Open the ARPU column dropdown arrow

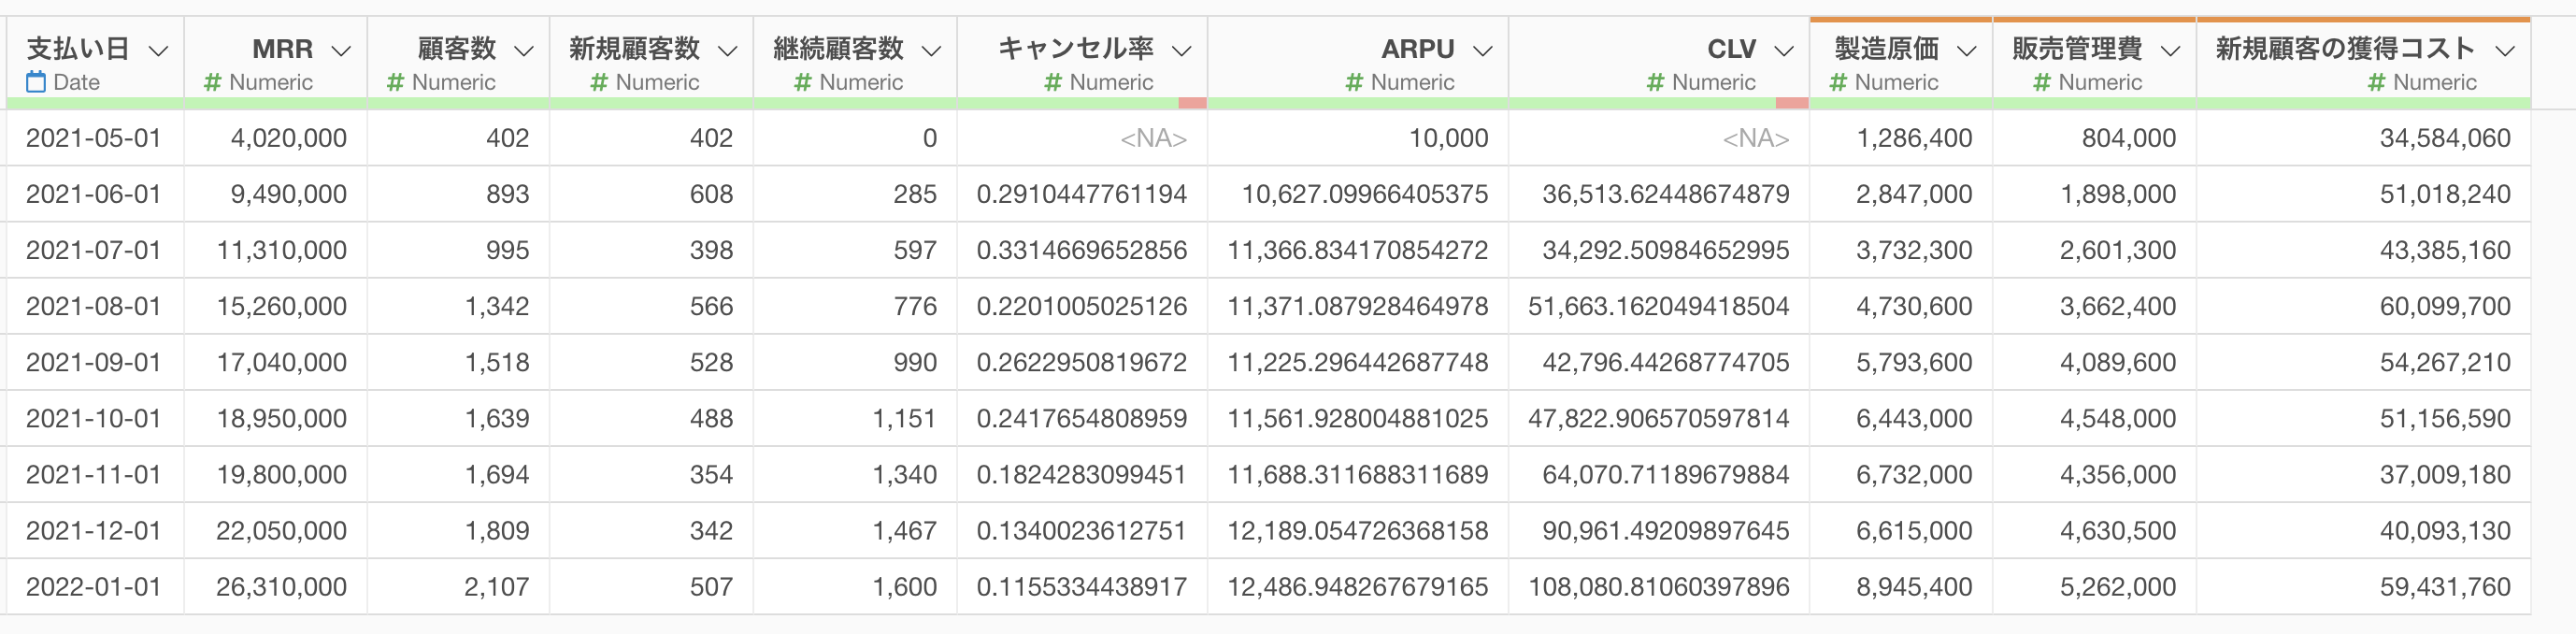[x=1483, y=51]
